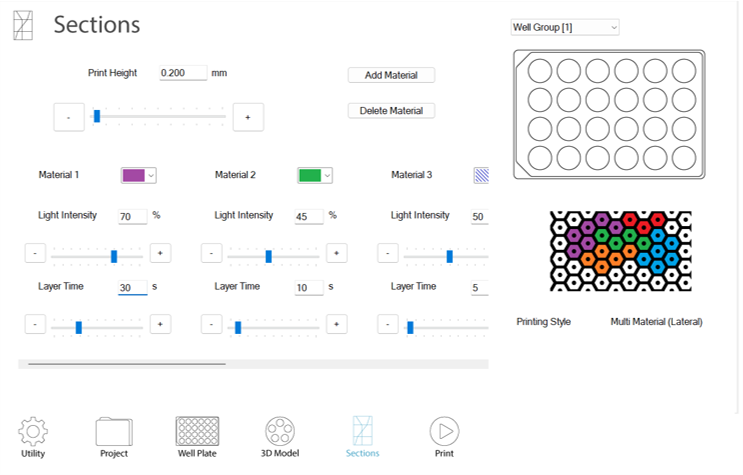Click Material 1 Light Intensity slider handle

tap(114, 256)
